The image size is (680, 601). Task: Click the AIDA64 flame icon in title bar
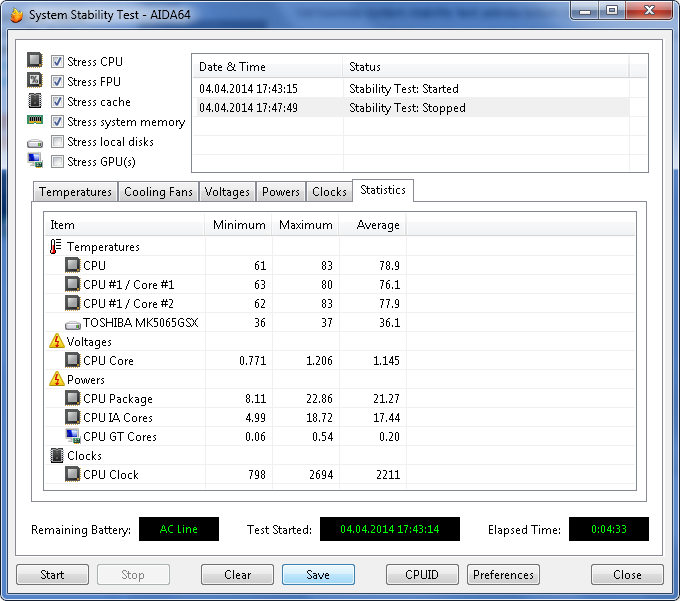pyautogui.click(x=15, y=15)
